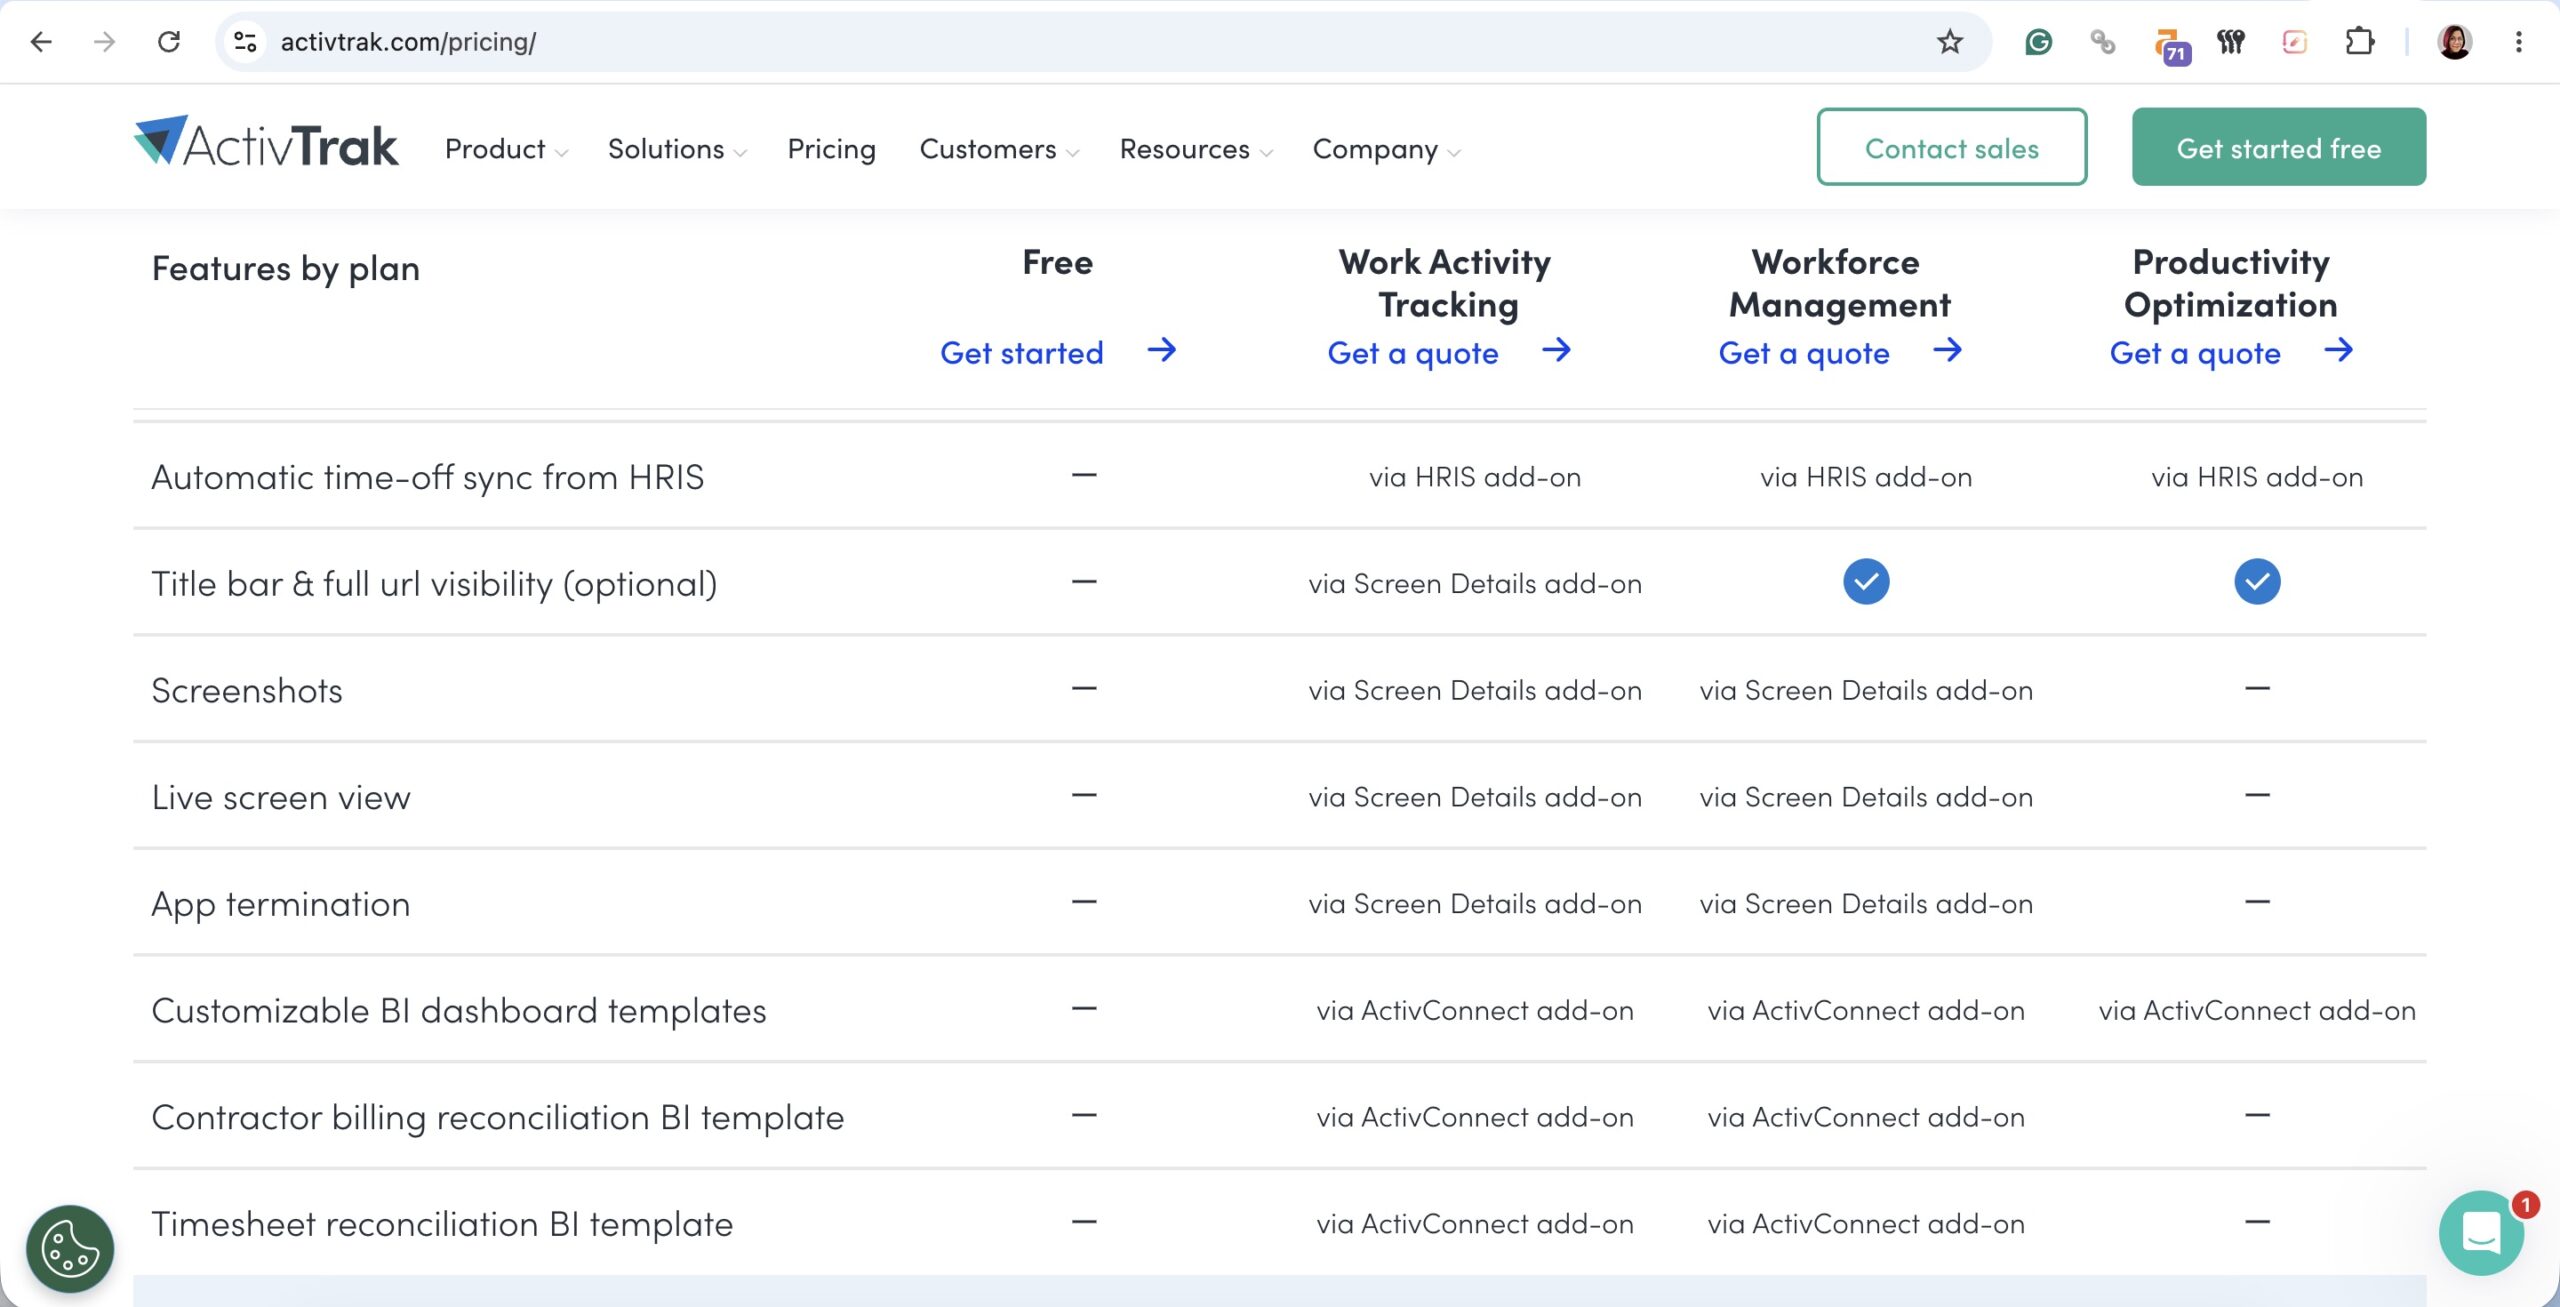Click Work Activity Tracking cell in Live screen view row
The height and width of the screenshot is (1307, 2560).
1475,797
